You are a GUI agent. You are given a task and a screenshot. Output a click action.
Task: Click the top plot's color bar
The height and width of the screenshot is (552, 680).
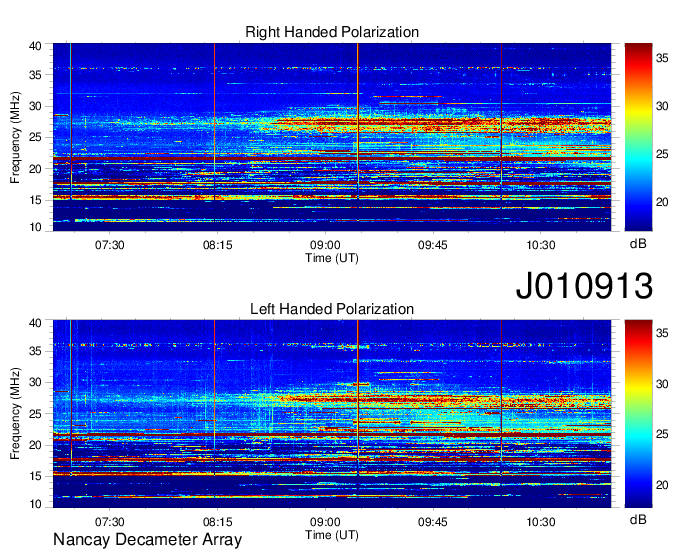[x=638, y=137]
